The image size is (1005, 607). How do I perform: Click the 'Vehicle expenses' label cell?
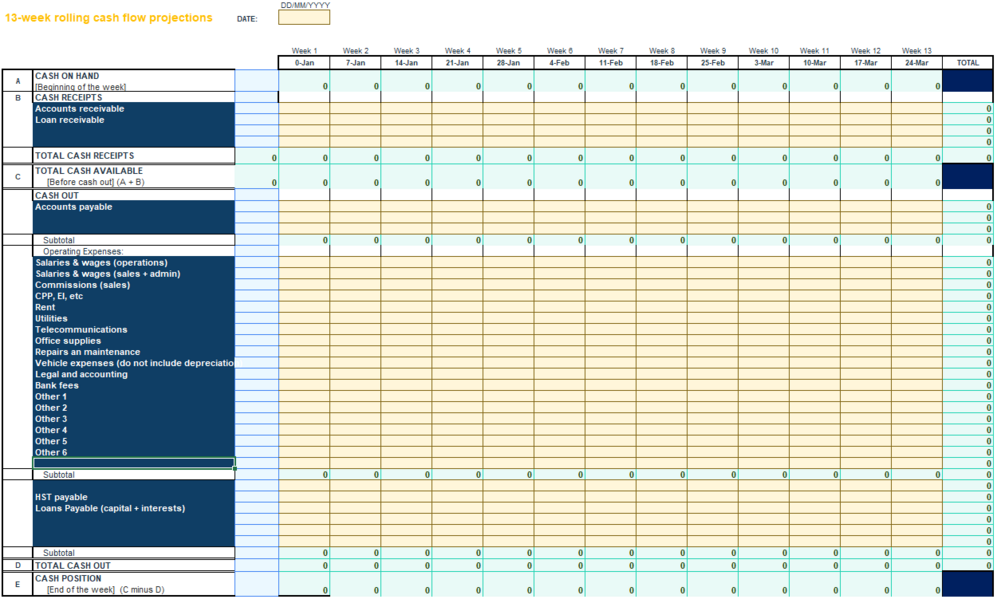click(x=134, y=363)
